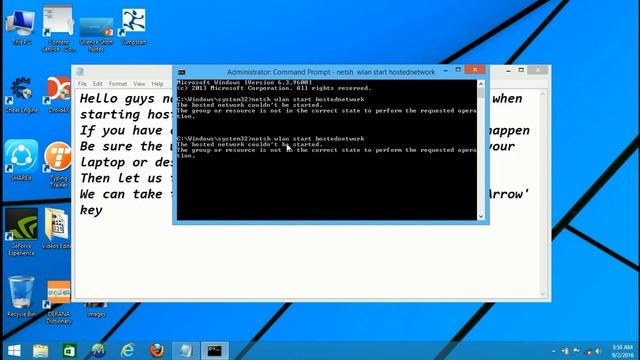The height and width of the screenshot is (360, 640).
Task: Open Windows Store from taskbar
Action: pos(69,350)
